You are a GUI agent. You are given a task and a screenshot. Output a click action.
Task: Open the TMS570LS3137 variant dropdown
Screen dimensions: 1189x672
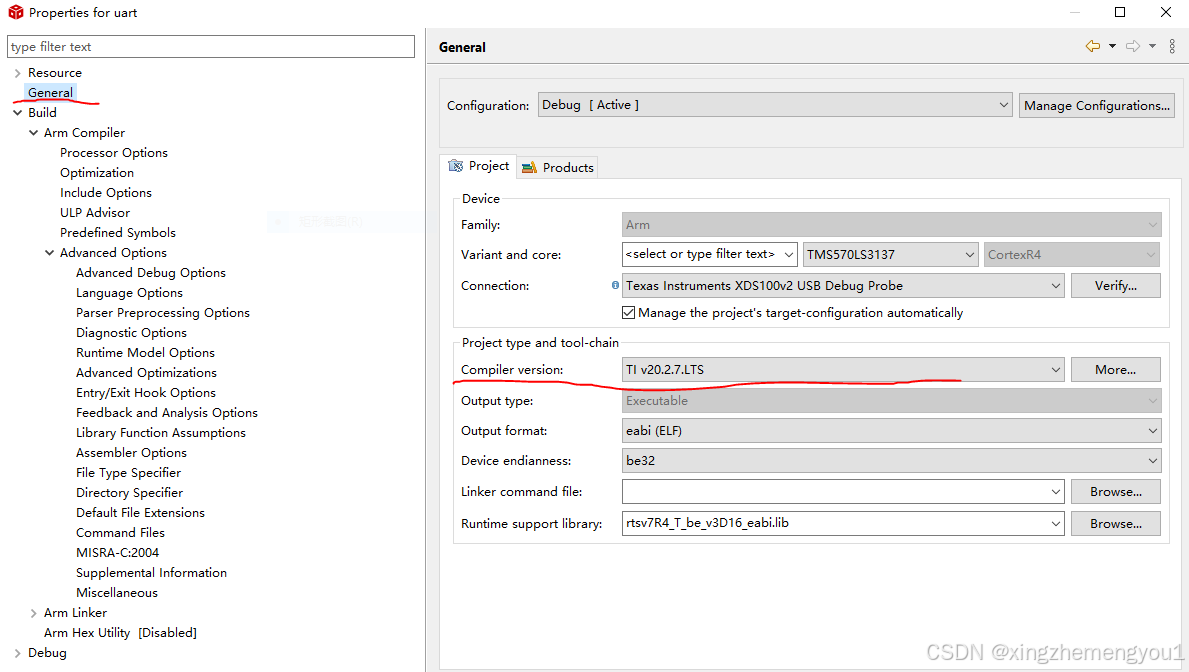(x=891, y=254)
